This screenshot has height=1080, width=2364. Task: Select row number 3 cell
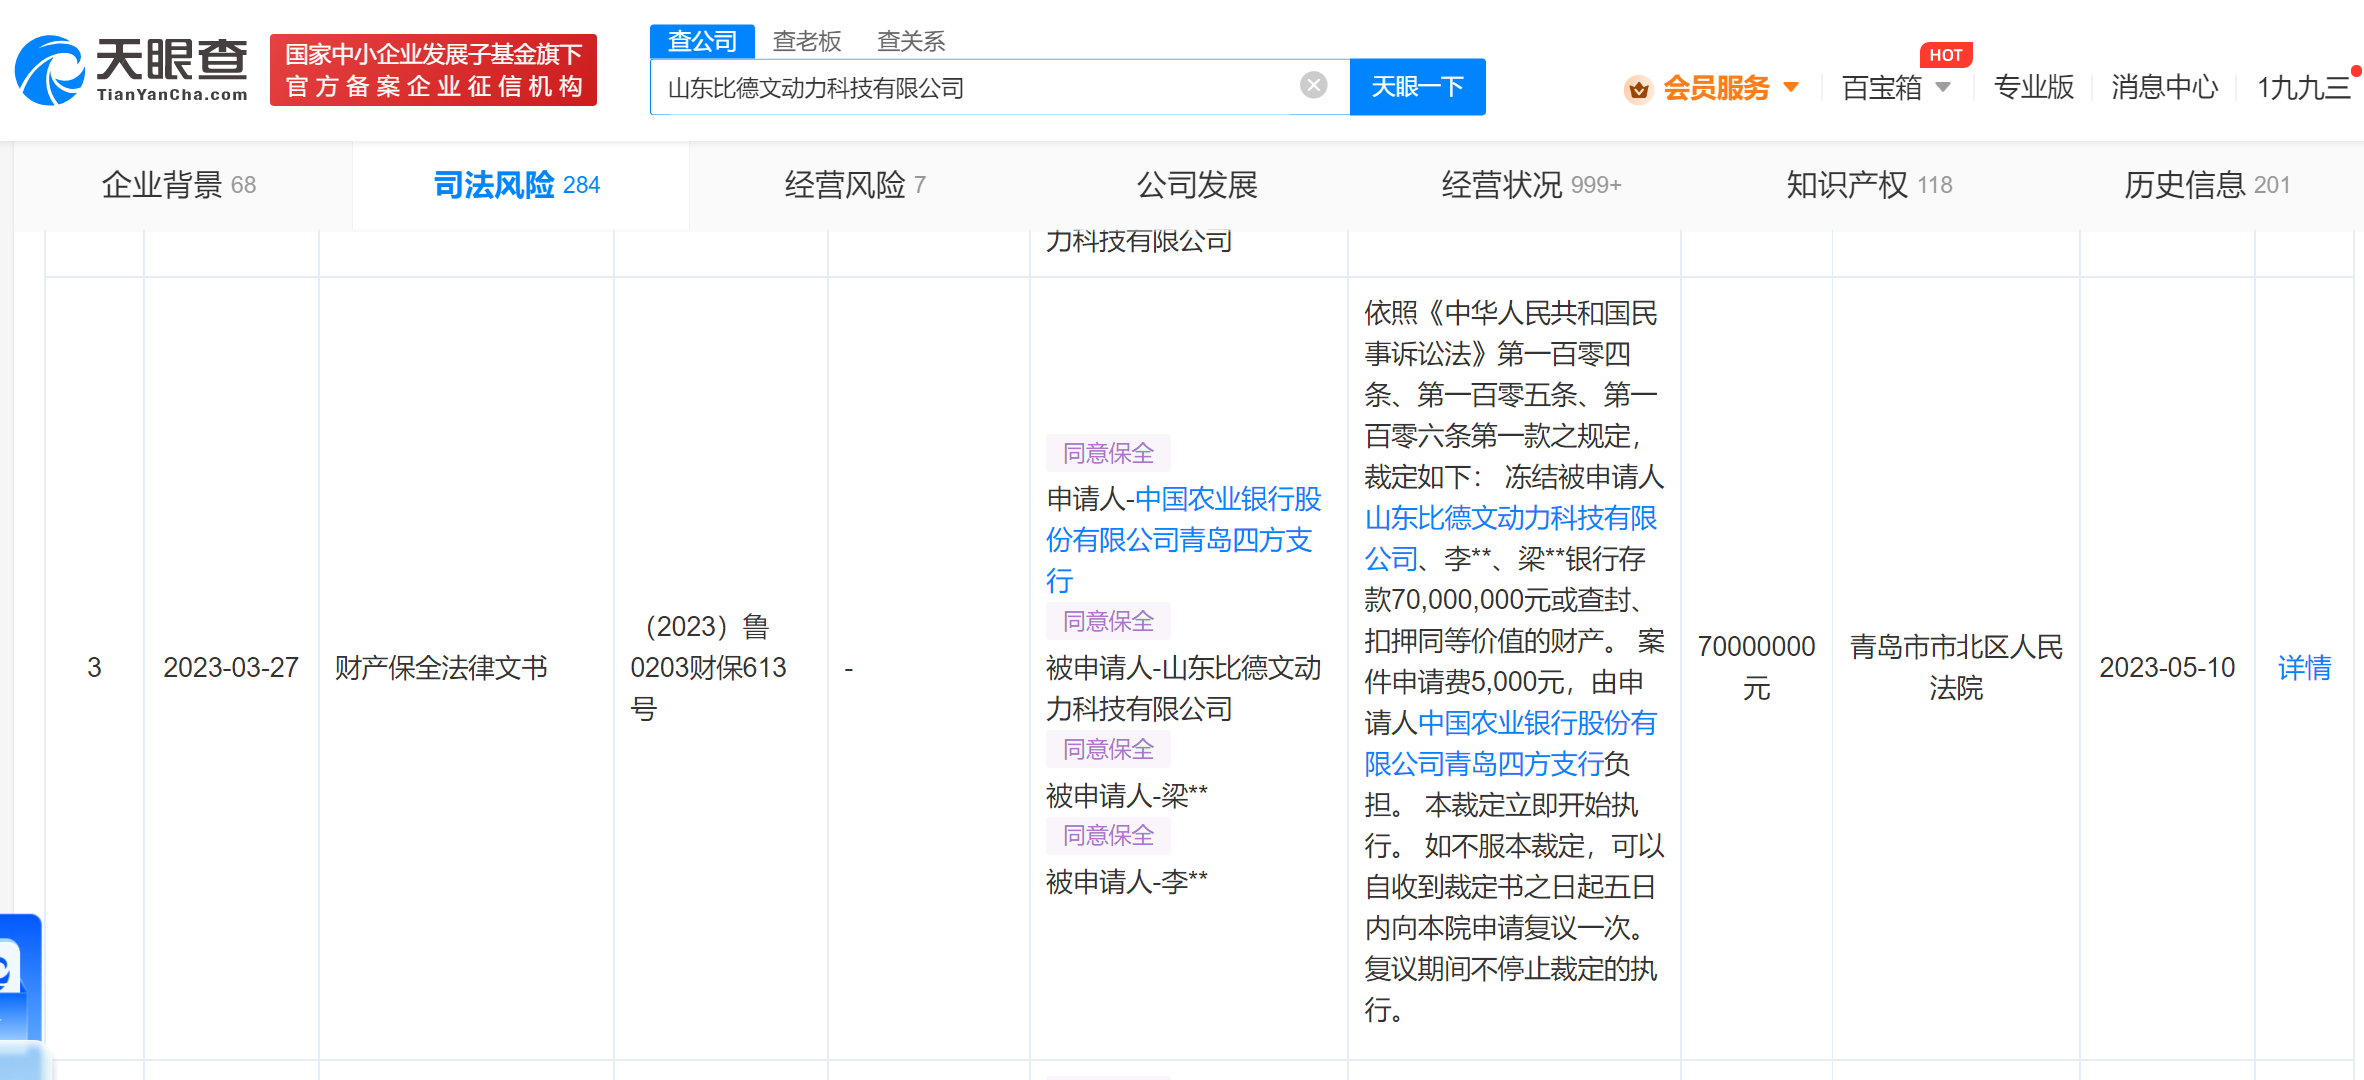(94, 667)
